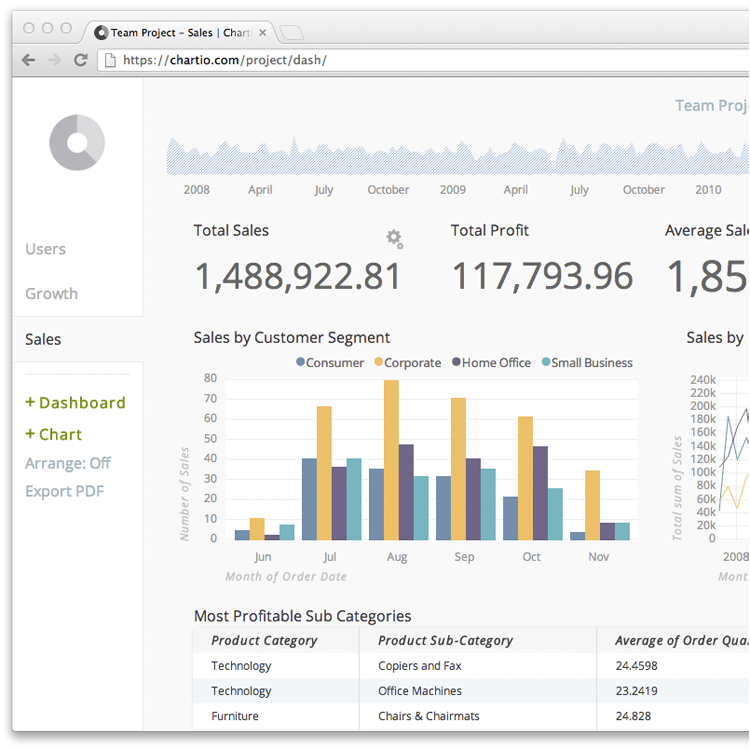Screen dimensions: 750x750
Task: Click the page icon in the address bar
Action: pos(110,60)
